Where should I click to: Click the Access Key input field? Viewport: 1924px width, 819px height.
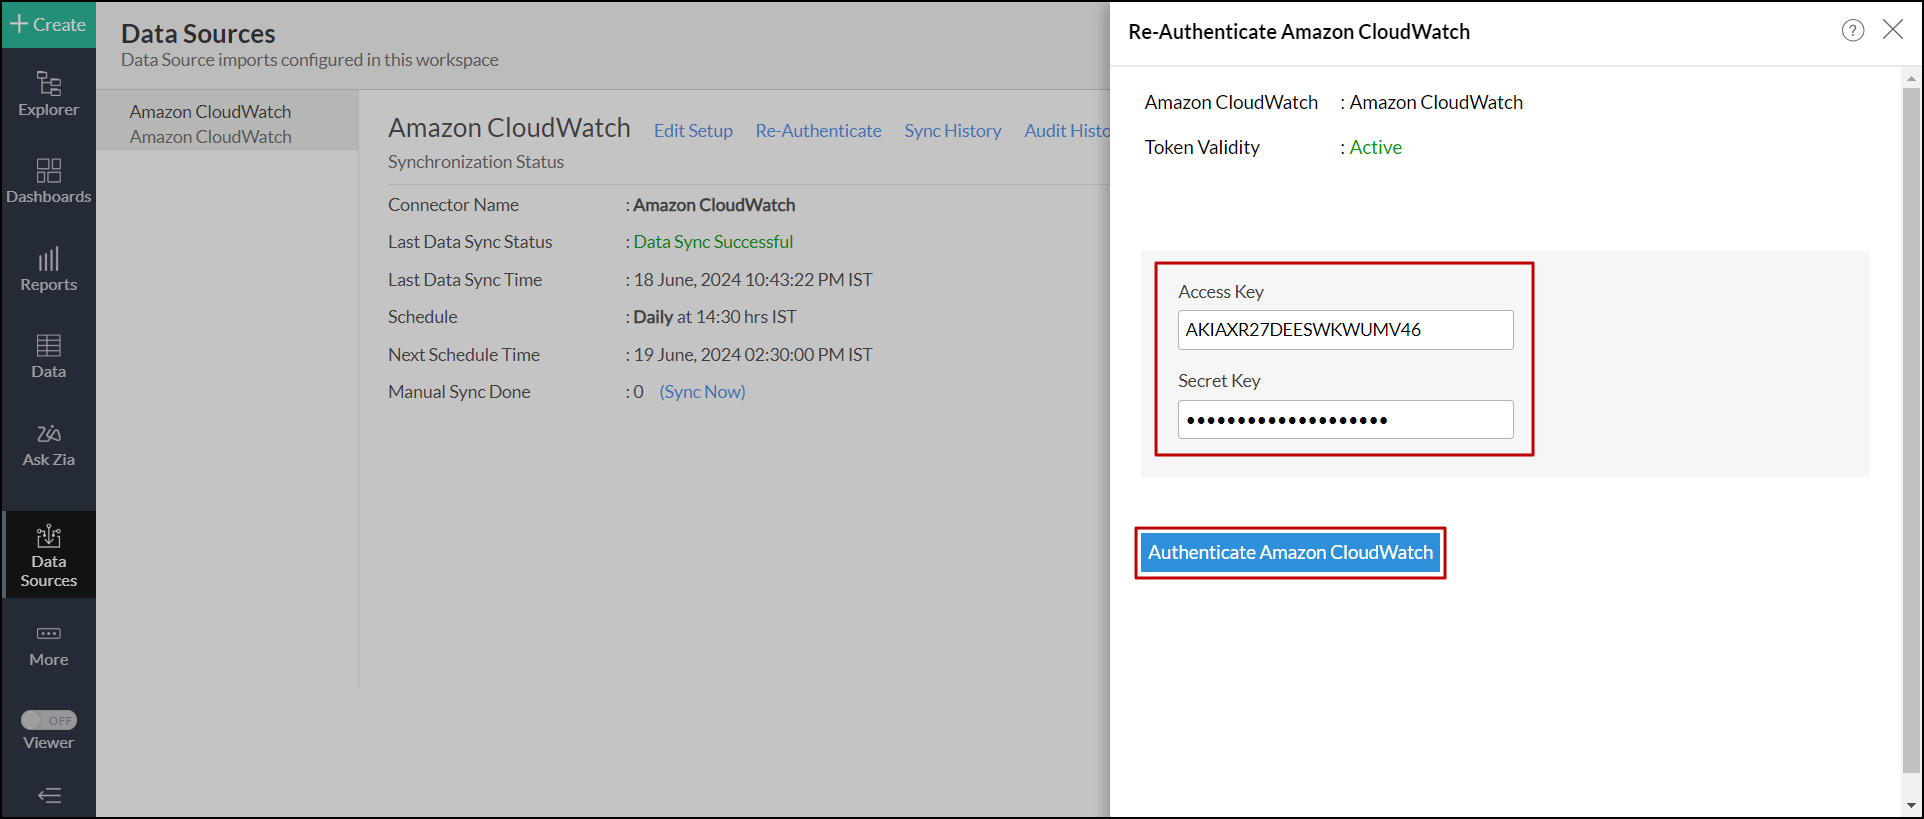tap(1345, 330)
